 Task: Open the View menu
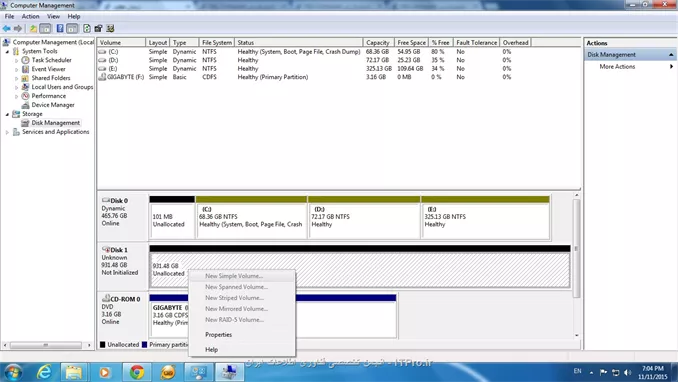tap(54, 16)
